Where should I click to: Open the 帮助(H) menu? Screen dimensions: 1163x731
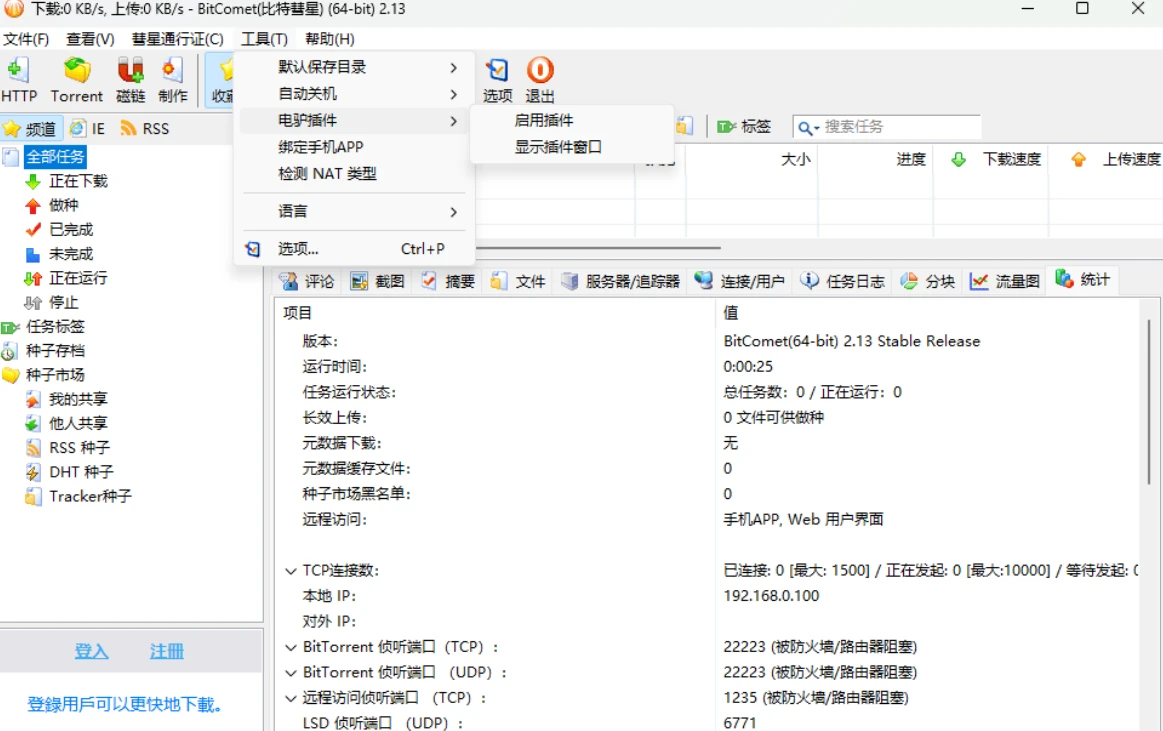point(330,39)
